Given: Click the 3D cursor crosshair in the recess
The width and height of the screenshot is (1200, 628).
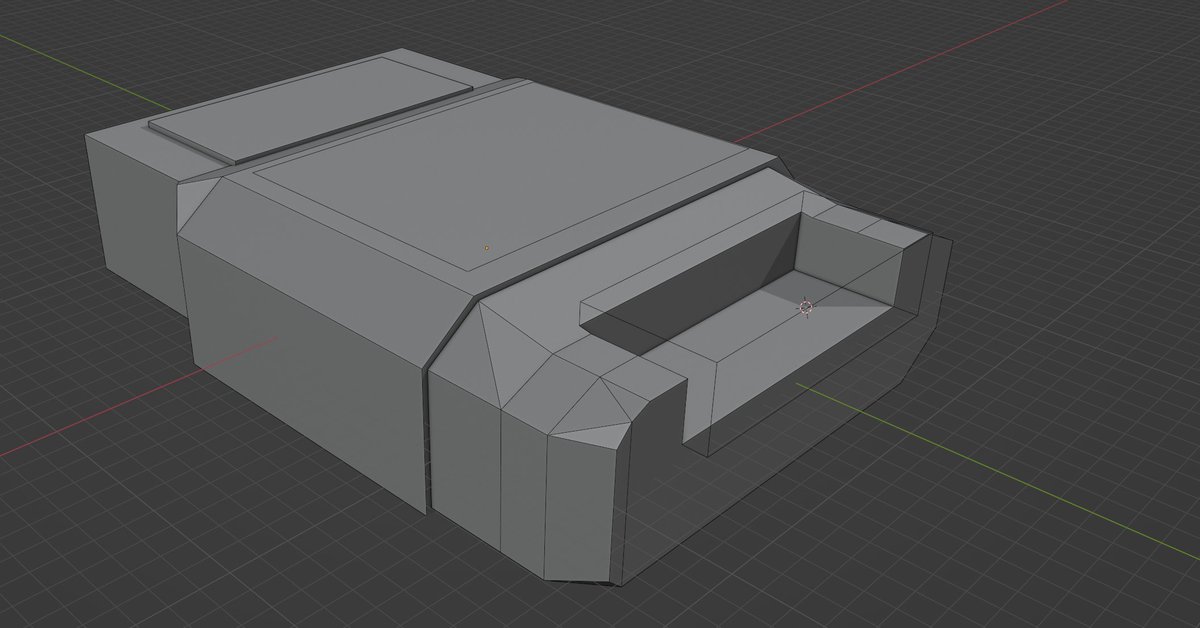Looking at the screenshot, I should [x=806, y=306].
